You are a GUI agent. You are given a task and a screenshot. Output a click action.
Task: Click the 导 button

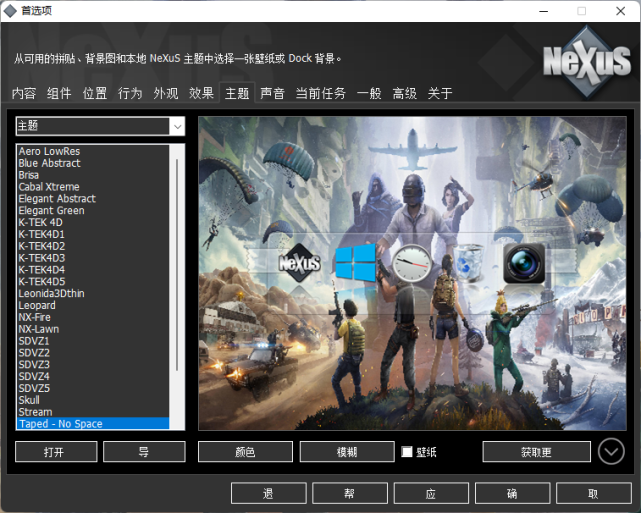click(144, 452)
